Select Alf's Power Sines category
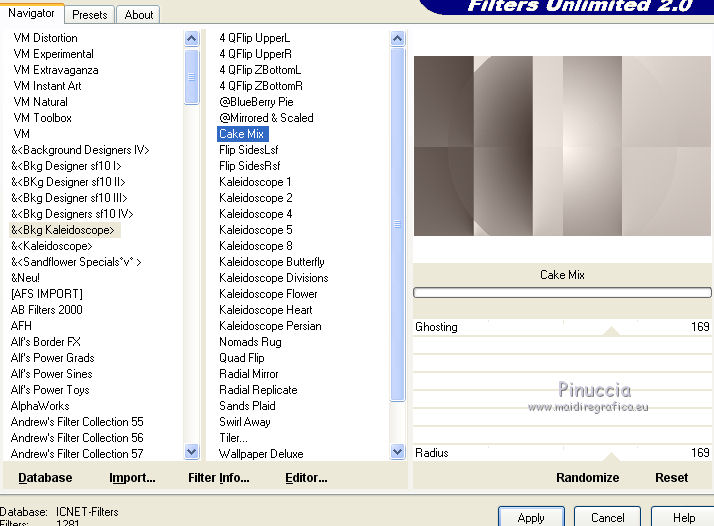The image size is (714, 526). tap(51, 374)
